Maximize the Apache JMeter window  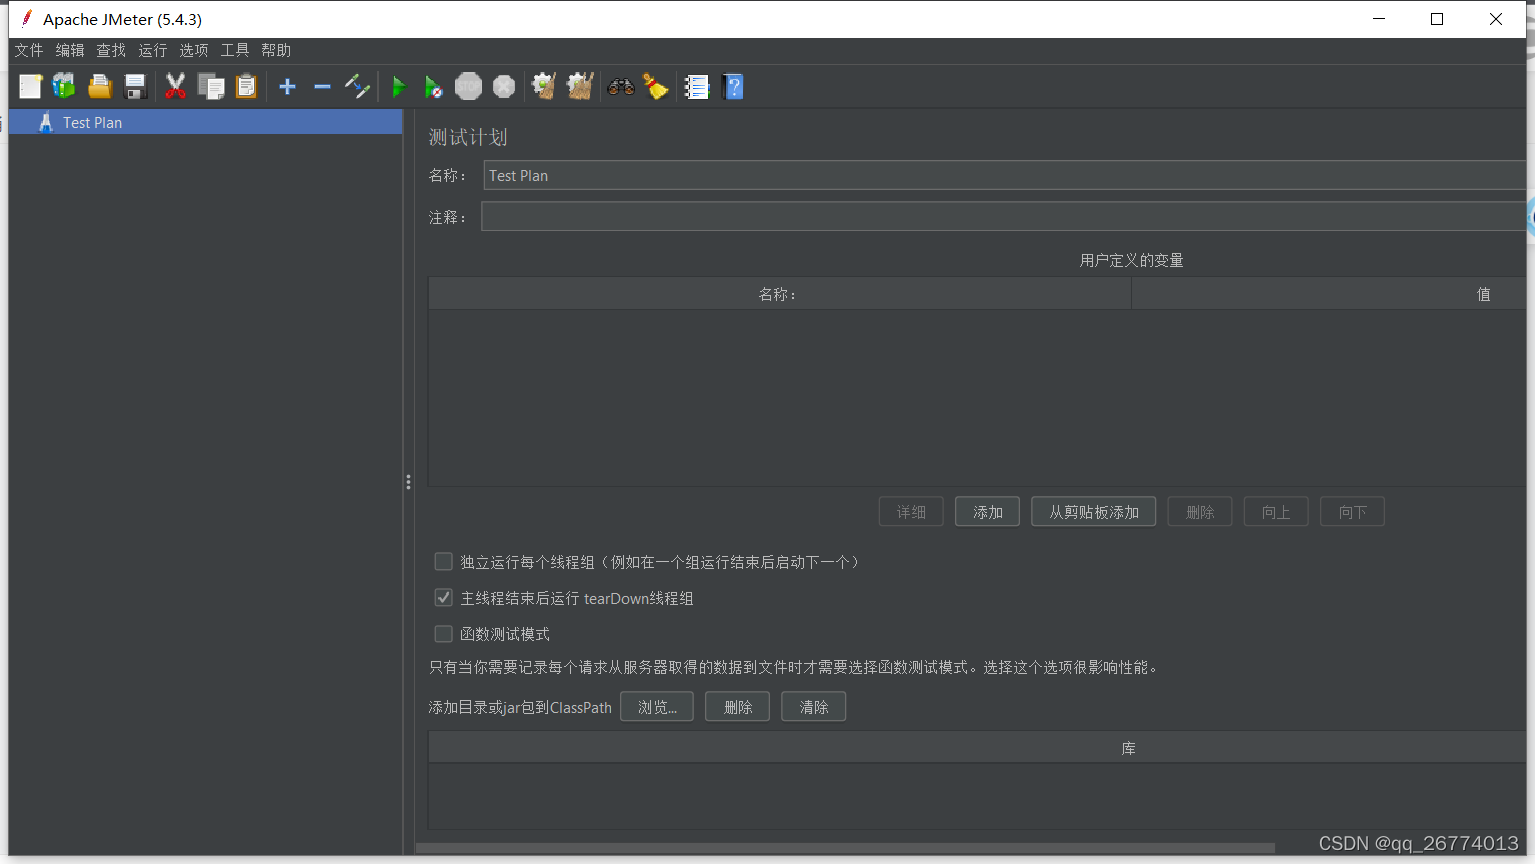click(x=1437, y=19)
